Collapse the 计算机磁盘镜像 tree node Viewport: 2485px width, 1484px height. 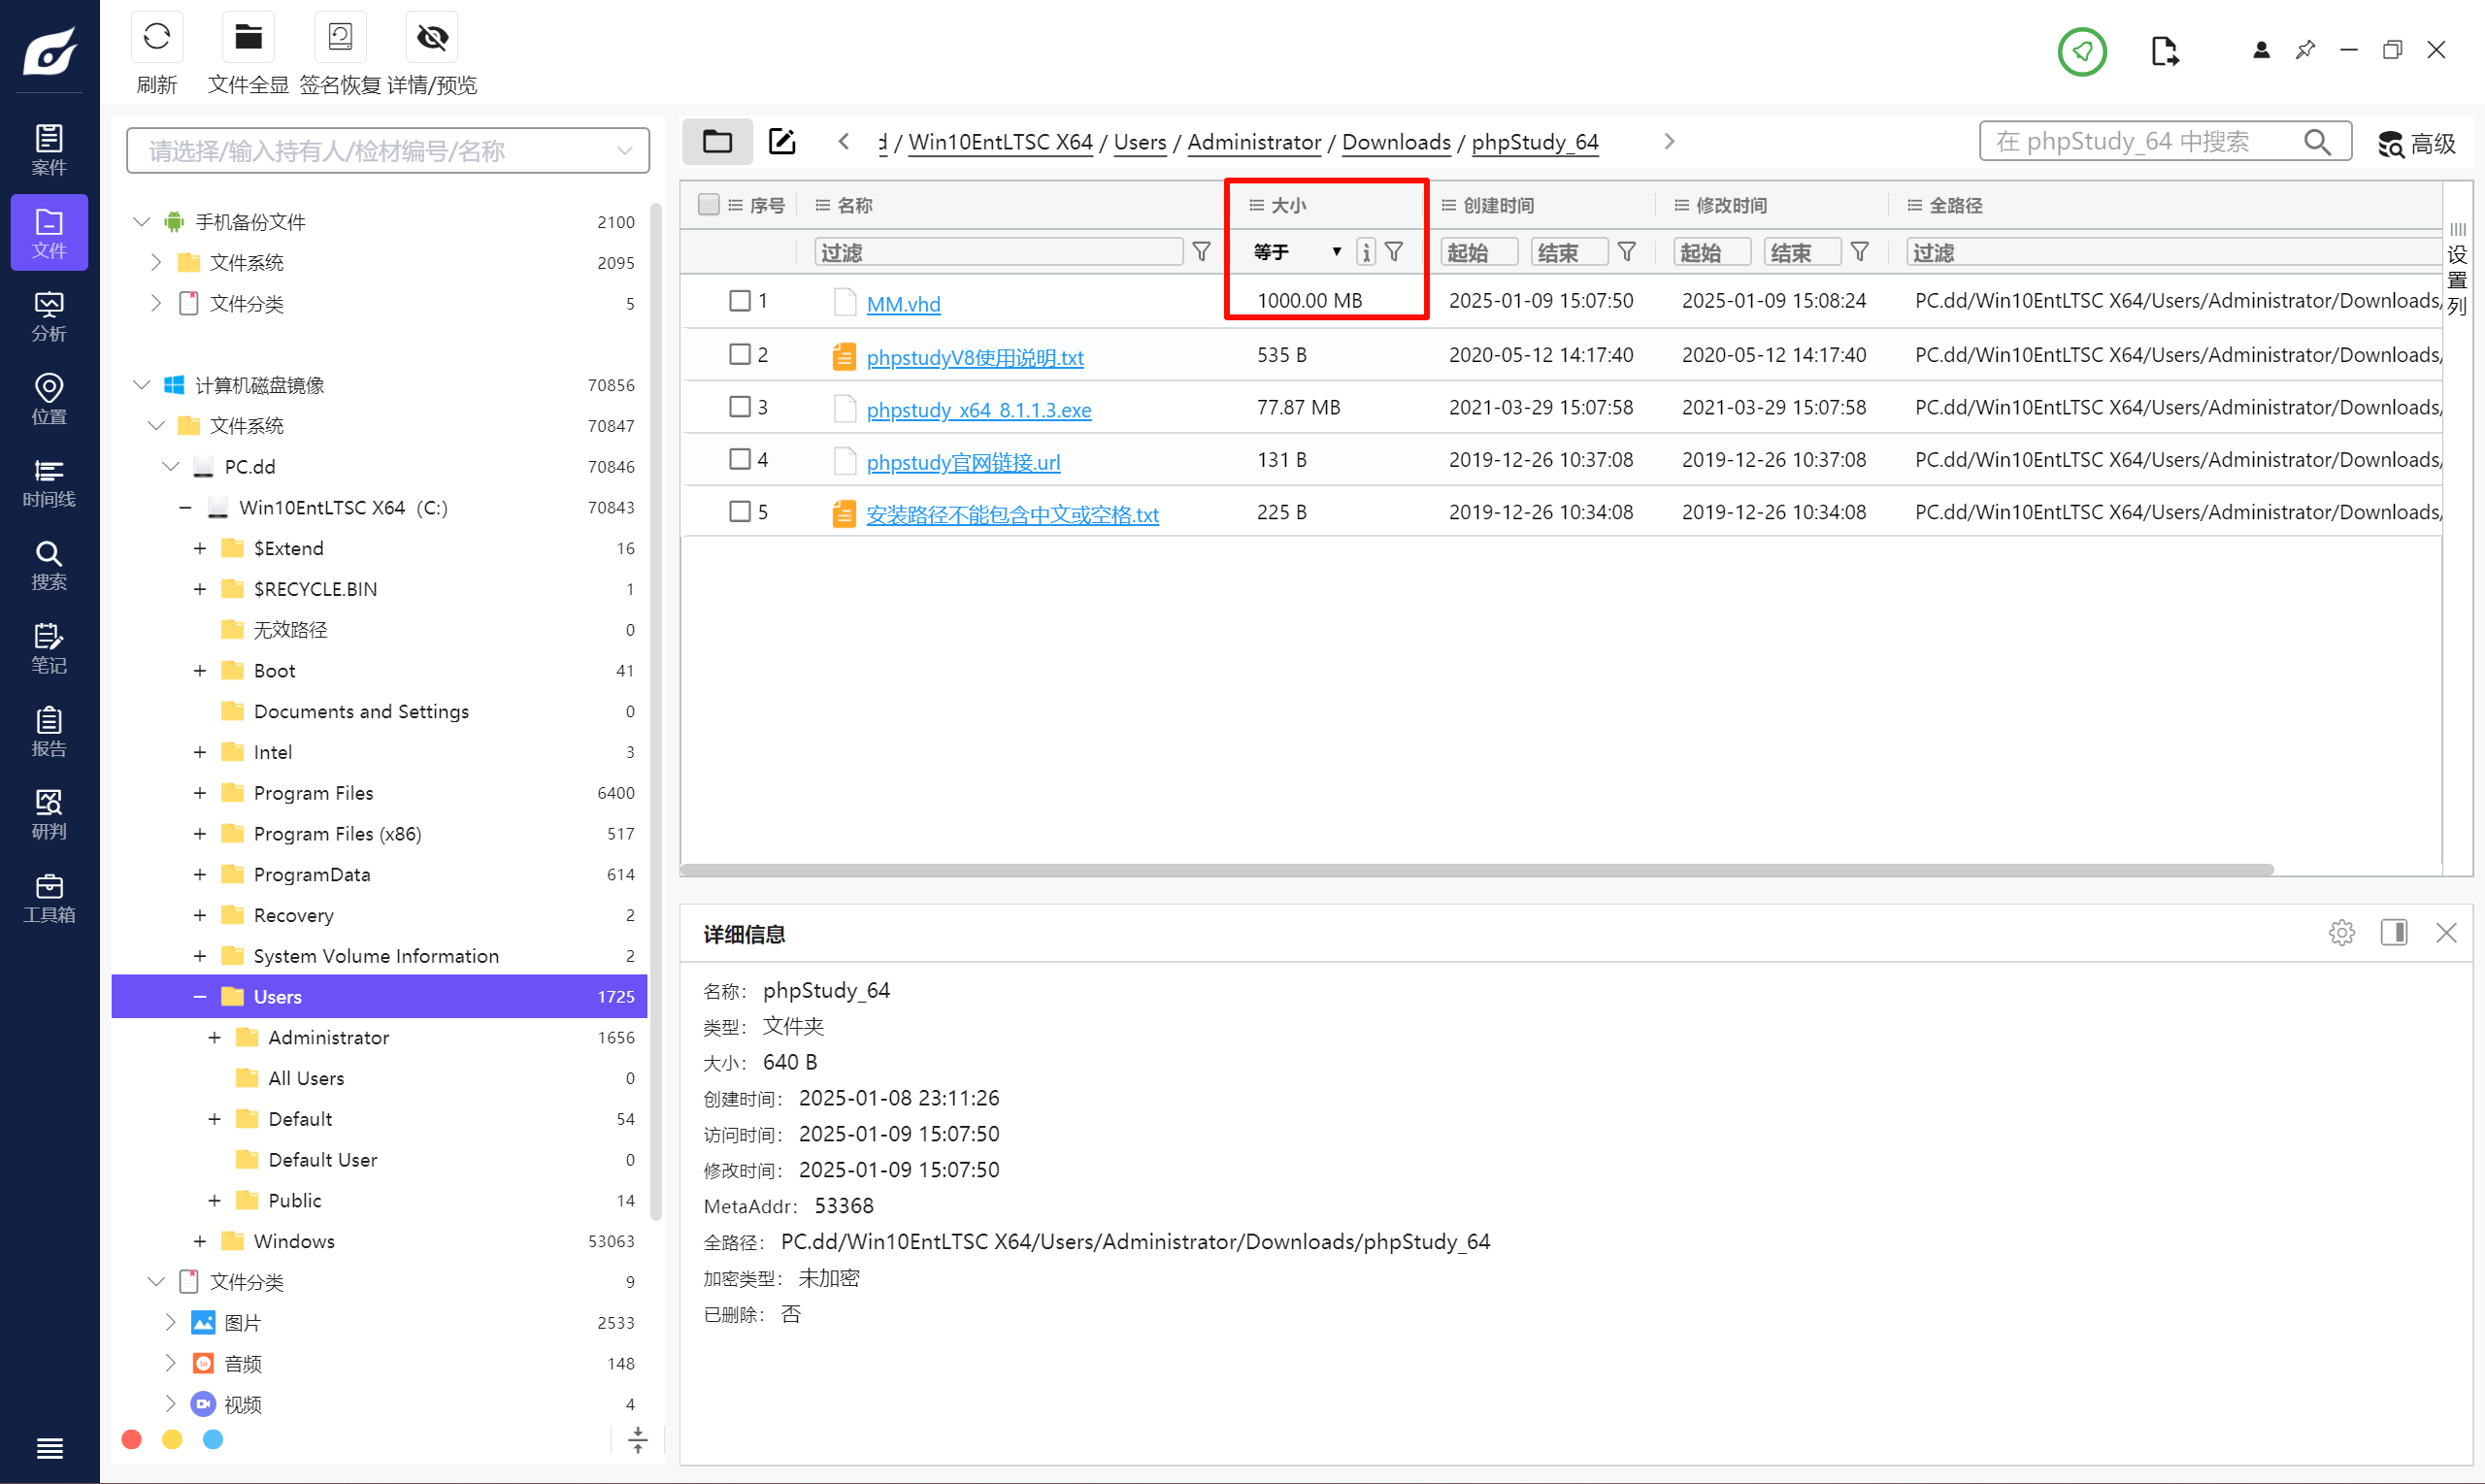tap(142, 385)
